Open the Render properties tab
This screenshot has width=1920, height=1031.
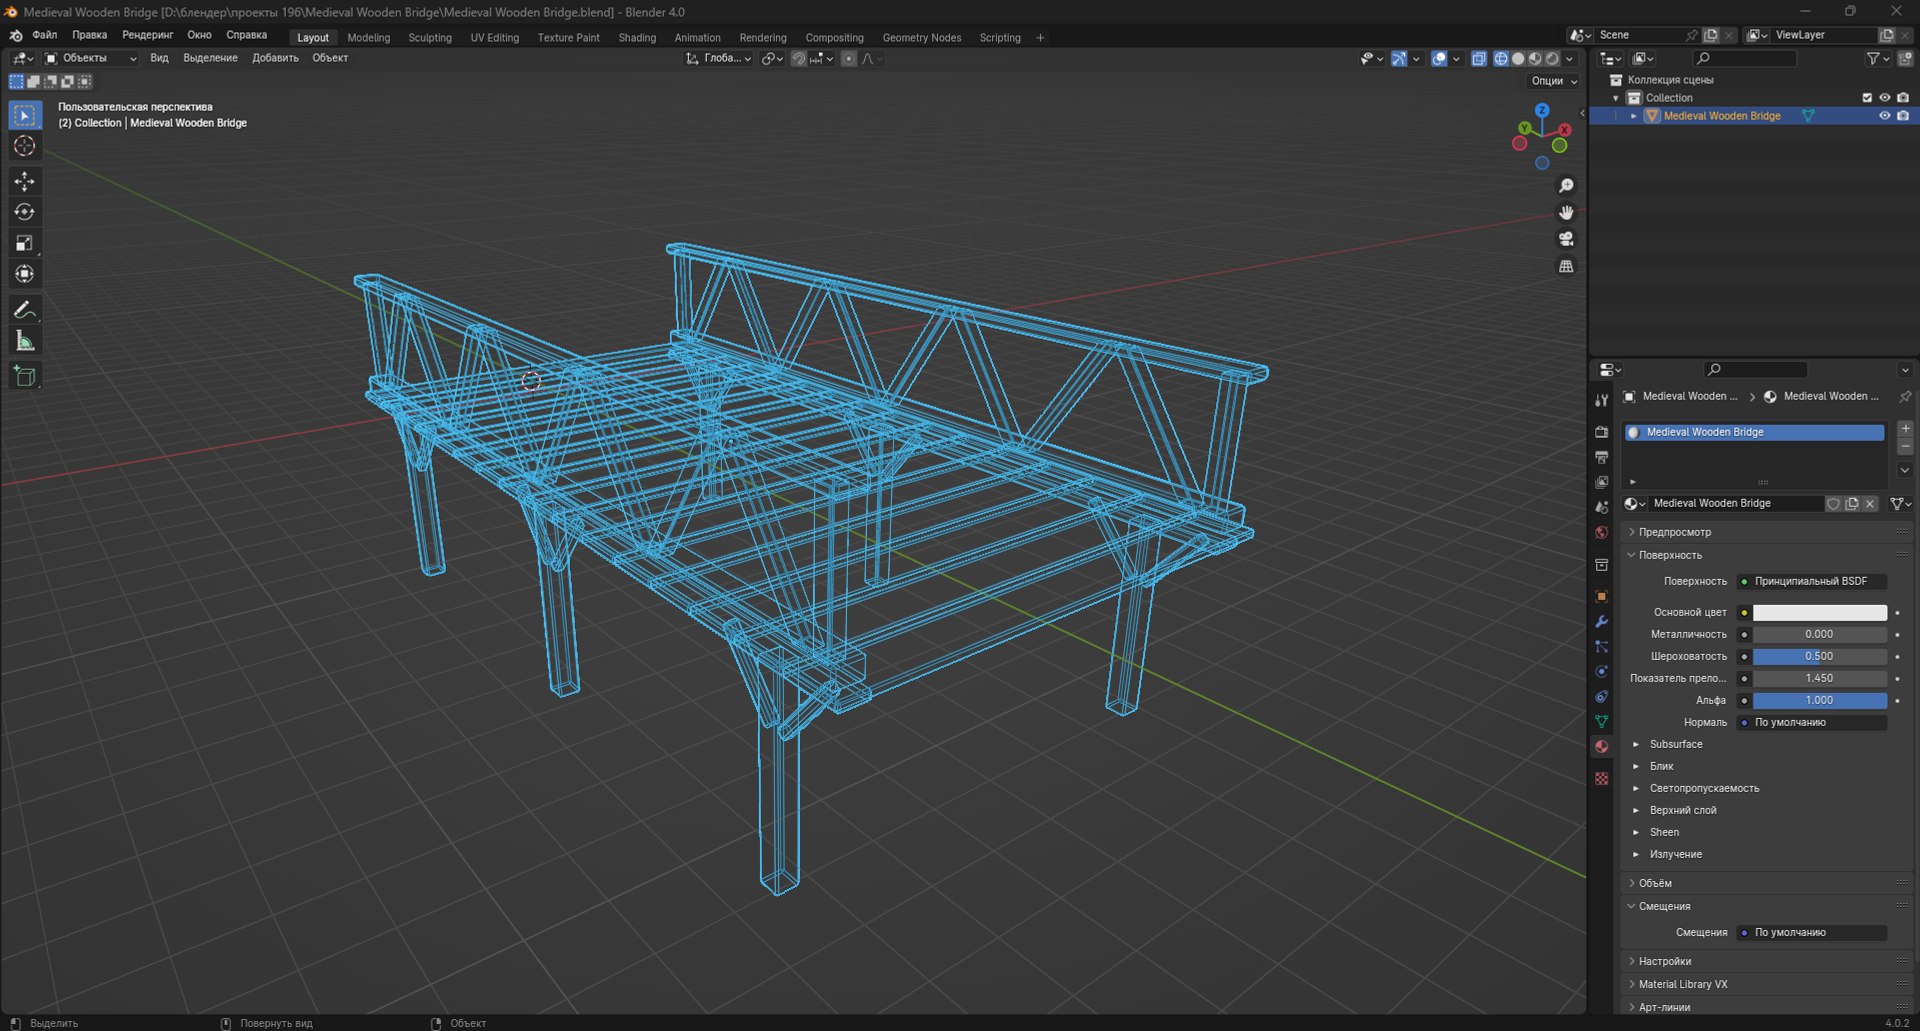(1601, 432)
